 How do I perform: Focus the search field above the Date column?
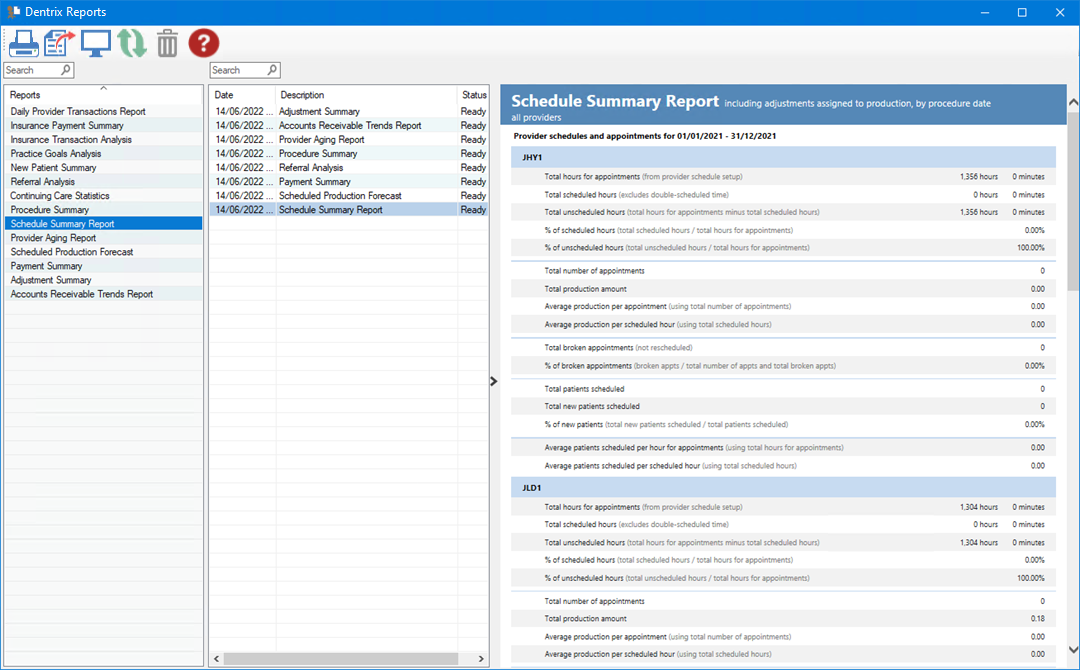(x=245, y=70)
